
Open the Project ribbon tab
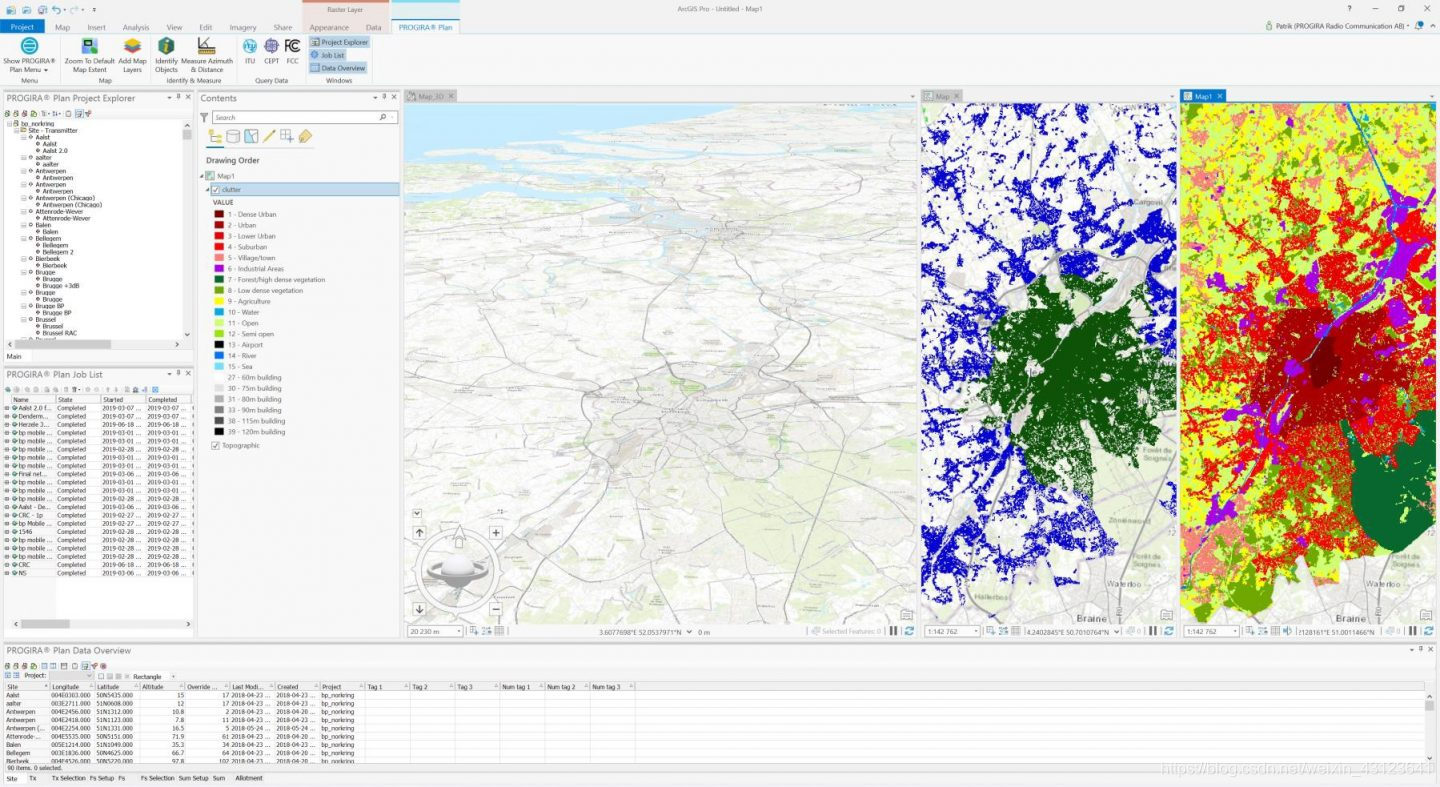pyautogui.click(x=22, y=27)
